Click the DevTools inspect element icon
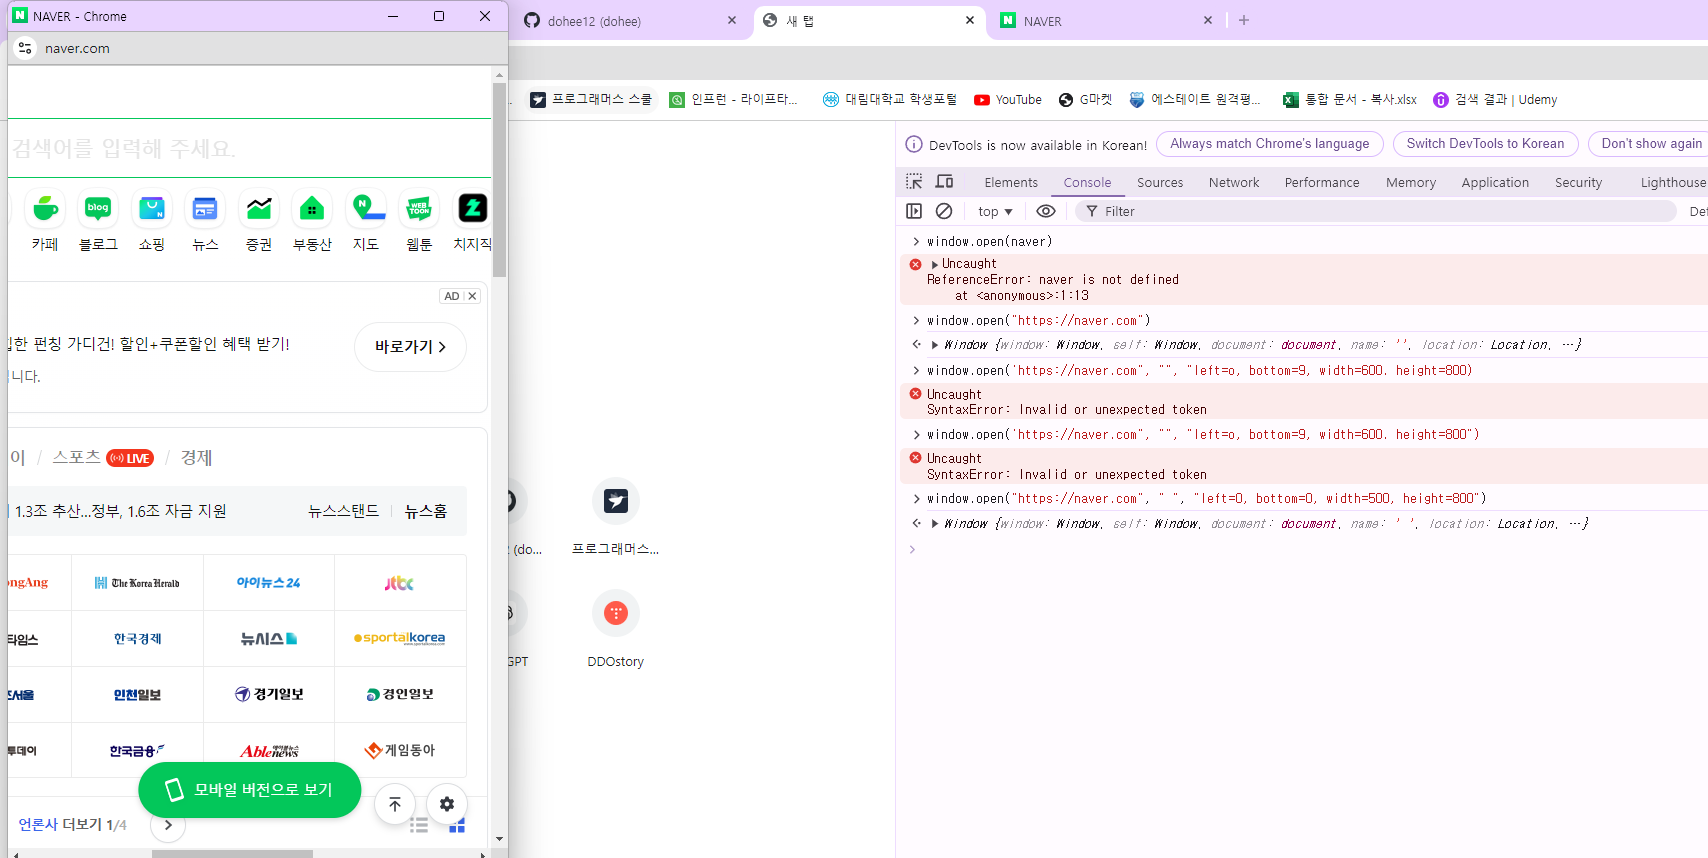 pos(914,182)
